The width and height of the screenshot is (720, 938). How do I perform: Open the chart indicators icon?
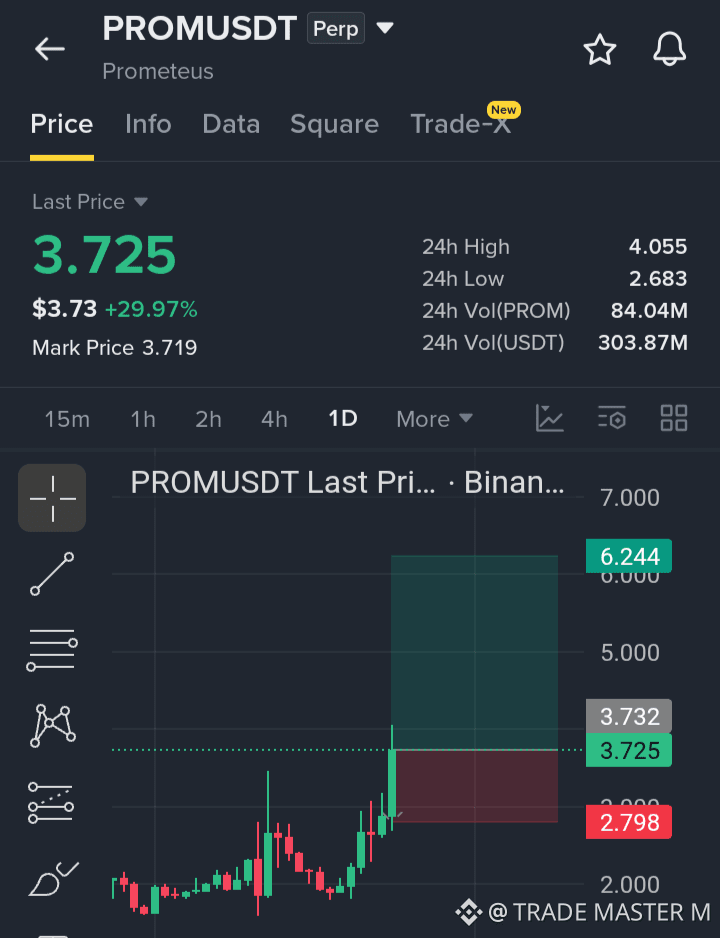(550, 418)
